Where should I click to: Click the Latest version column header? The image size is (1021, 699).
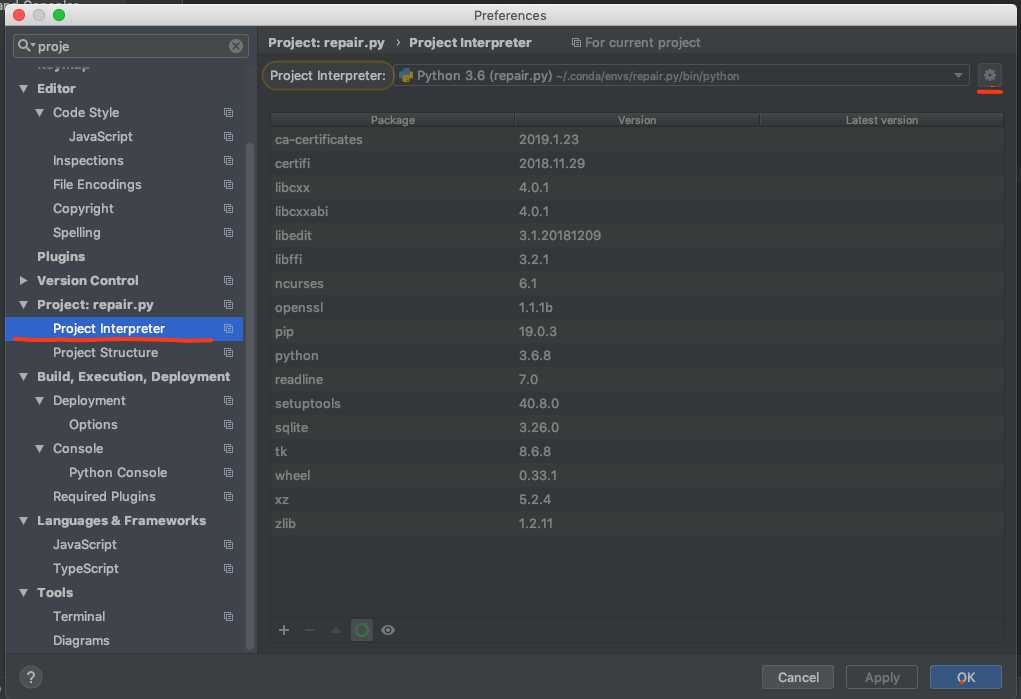tap(882, 120)
